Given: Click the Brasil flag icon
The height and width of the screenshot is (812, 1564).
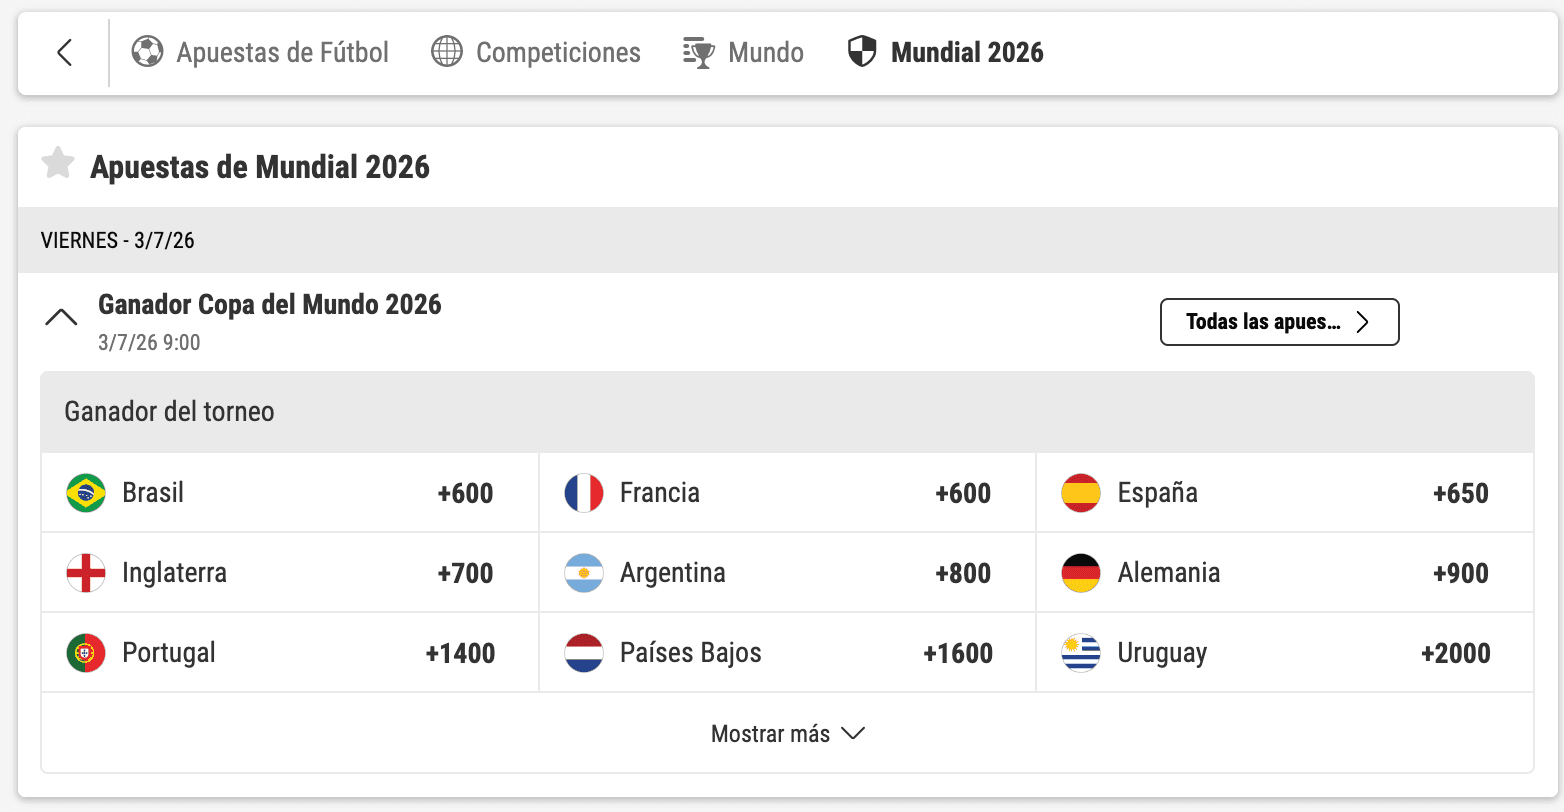Looking at the screenshot, I should pyautogui.click(x=86, y=492).
